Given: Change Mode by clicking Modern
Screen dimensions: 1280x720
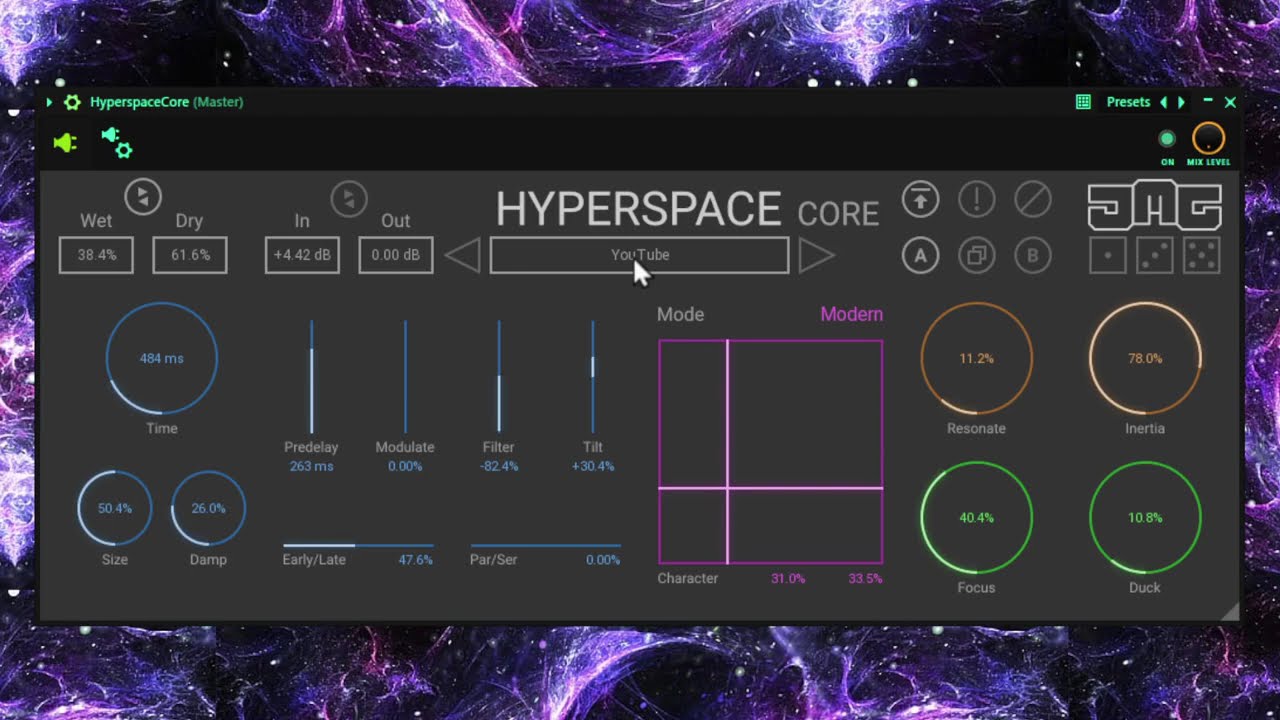Looking at the screenshot, I should pos(851,314).
